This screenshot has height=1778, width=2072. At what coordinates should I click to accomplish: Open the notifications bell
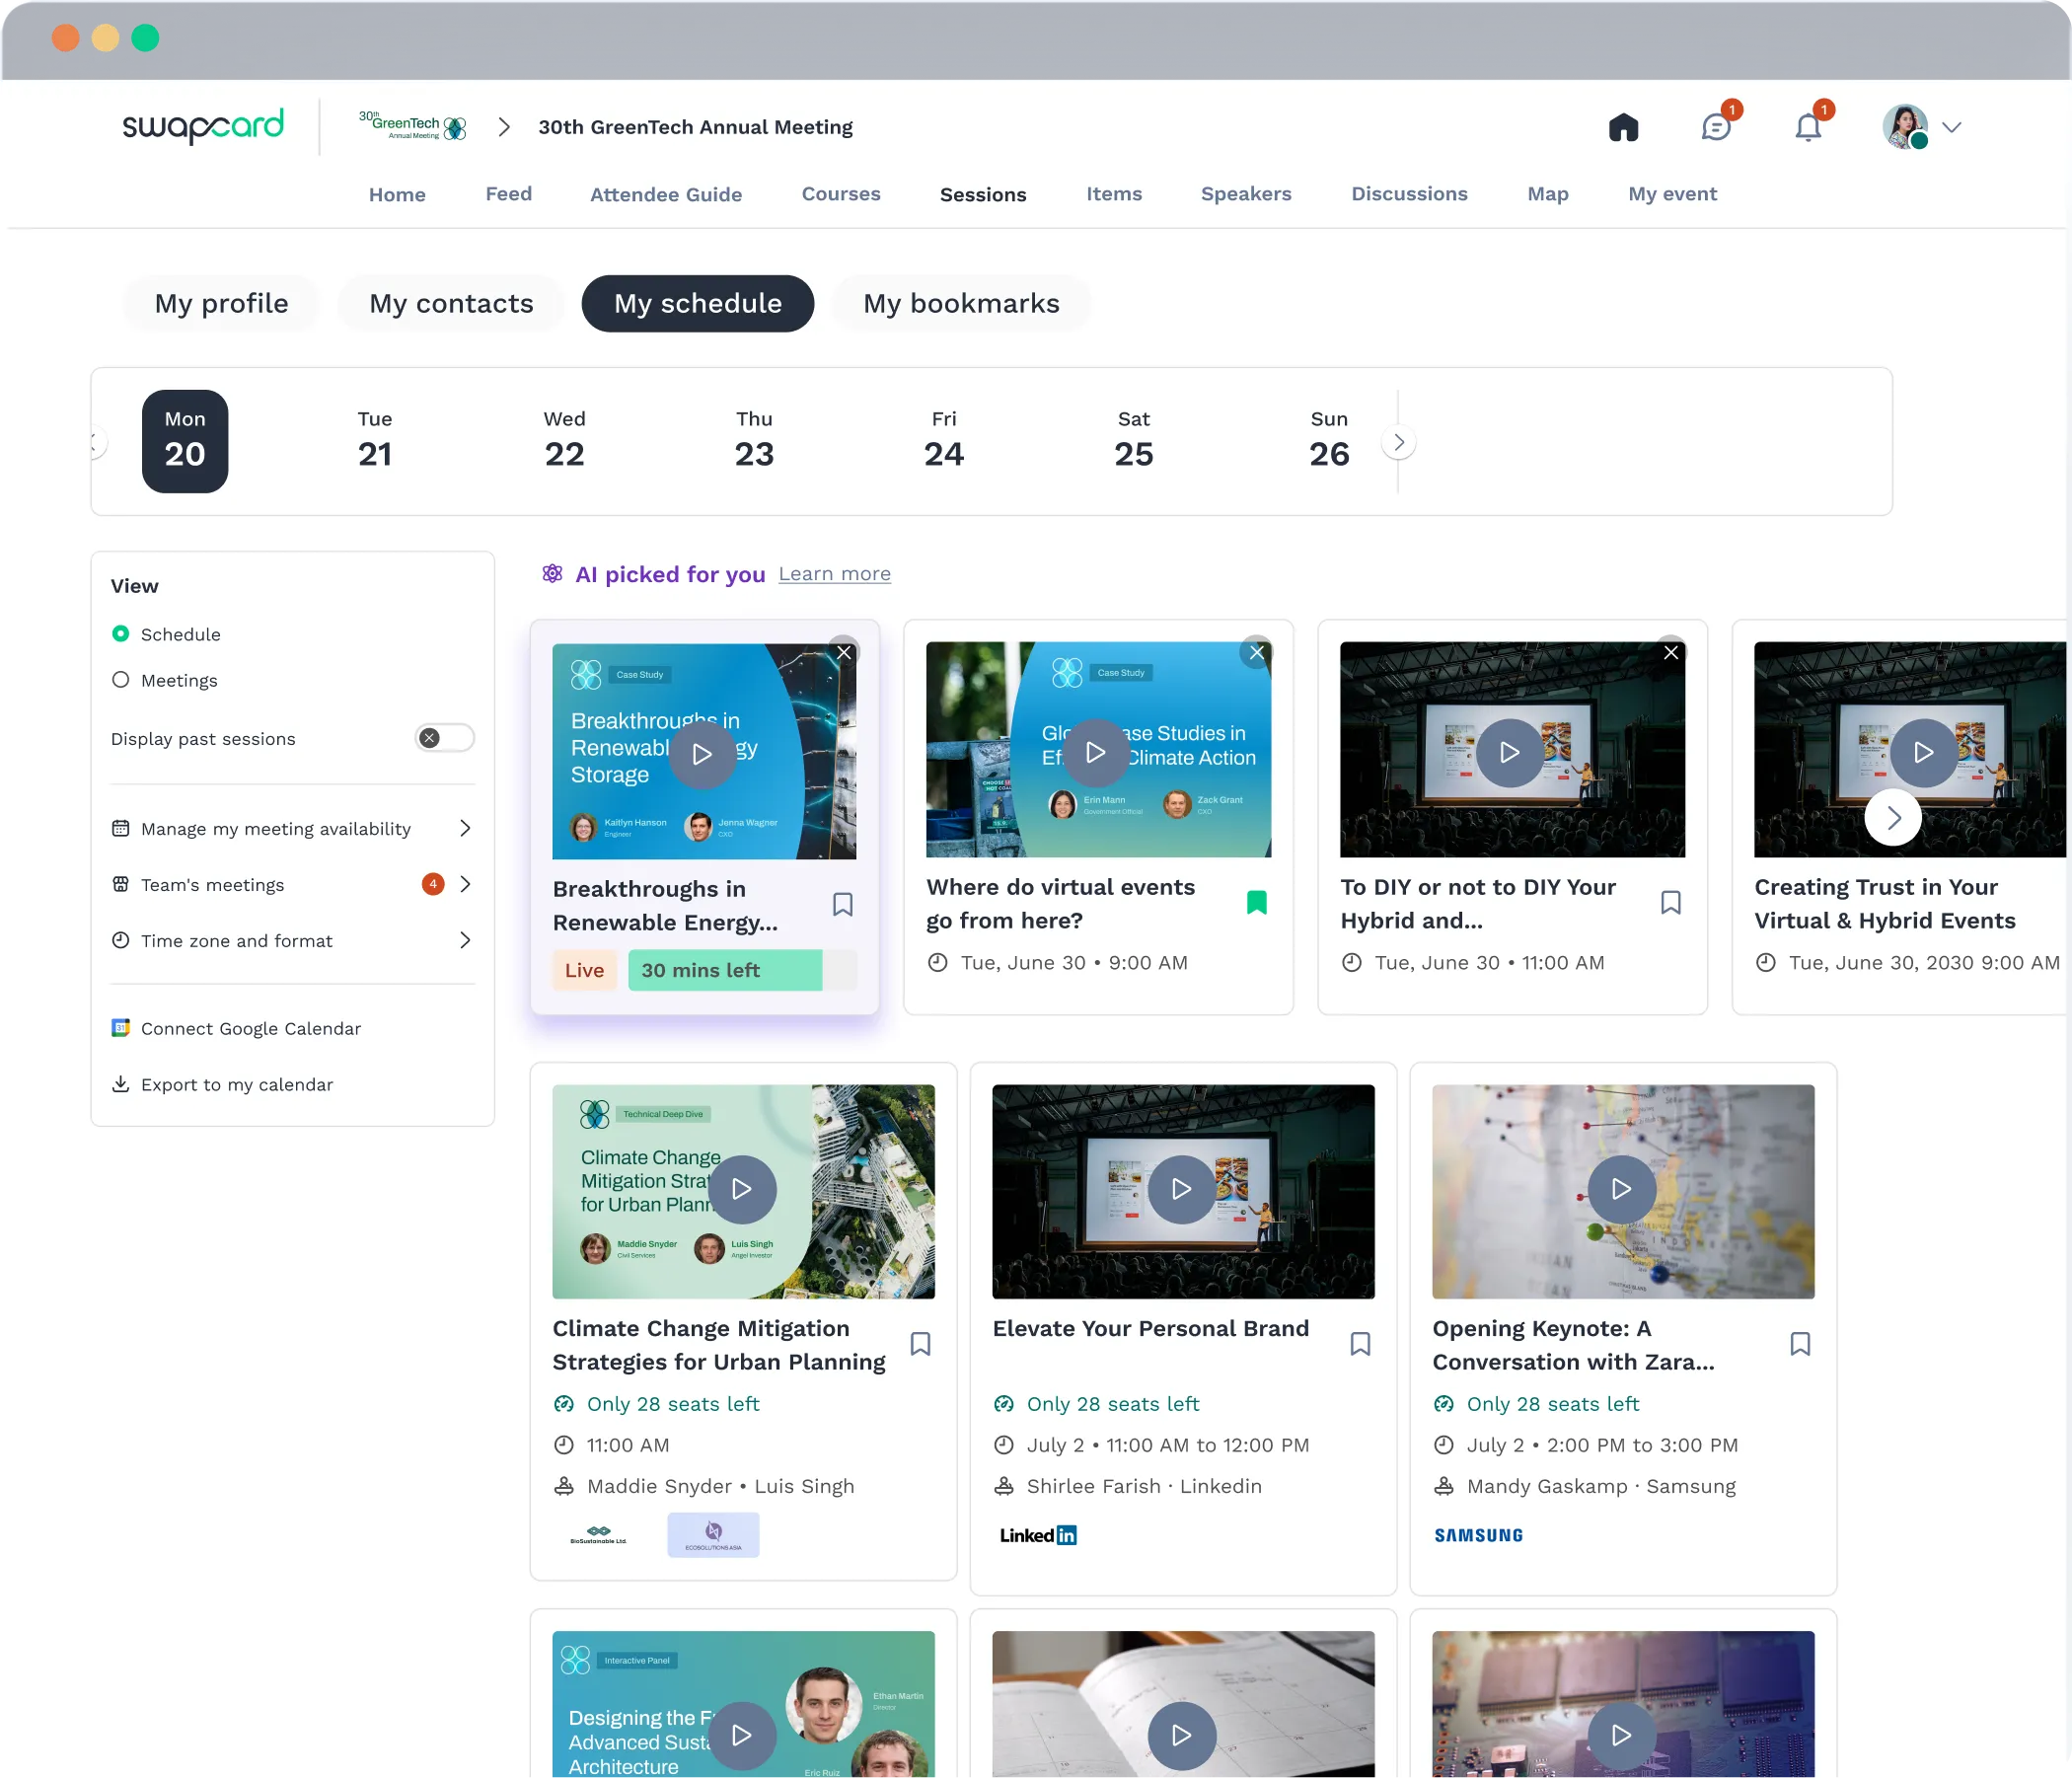(1808, 127)
